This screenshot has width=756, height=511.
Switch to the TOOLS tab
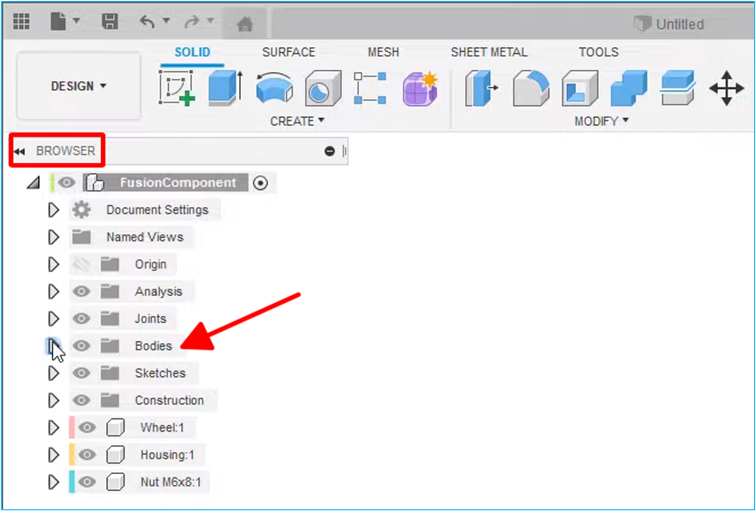click(x=598, y=52)
